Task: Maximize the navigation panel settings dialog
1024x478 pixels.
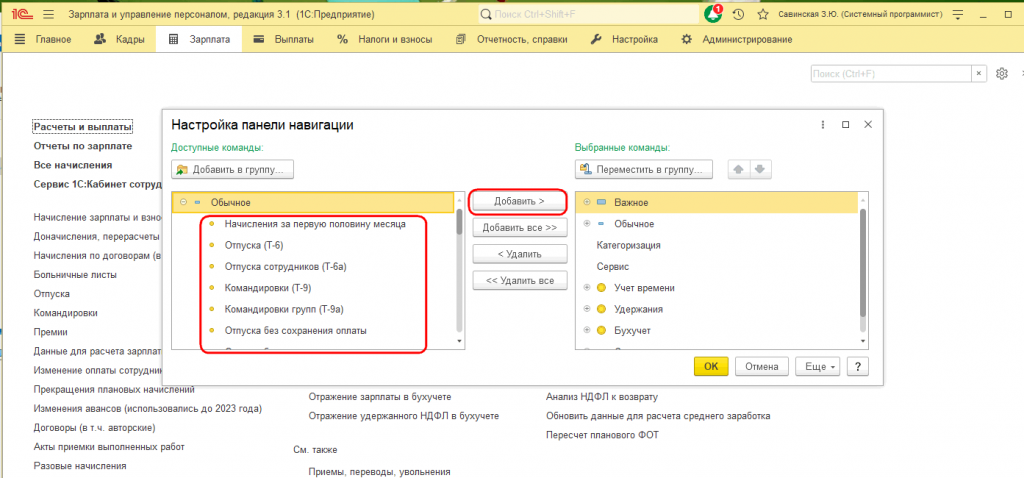Action: tap(846, 125)
